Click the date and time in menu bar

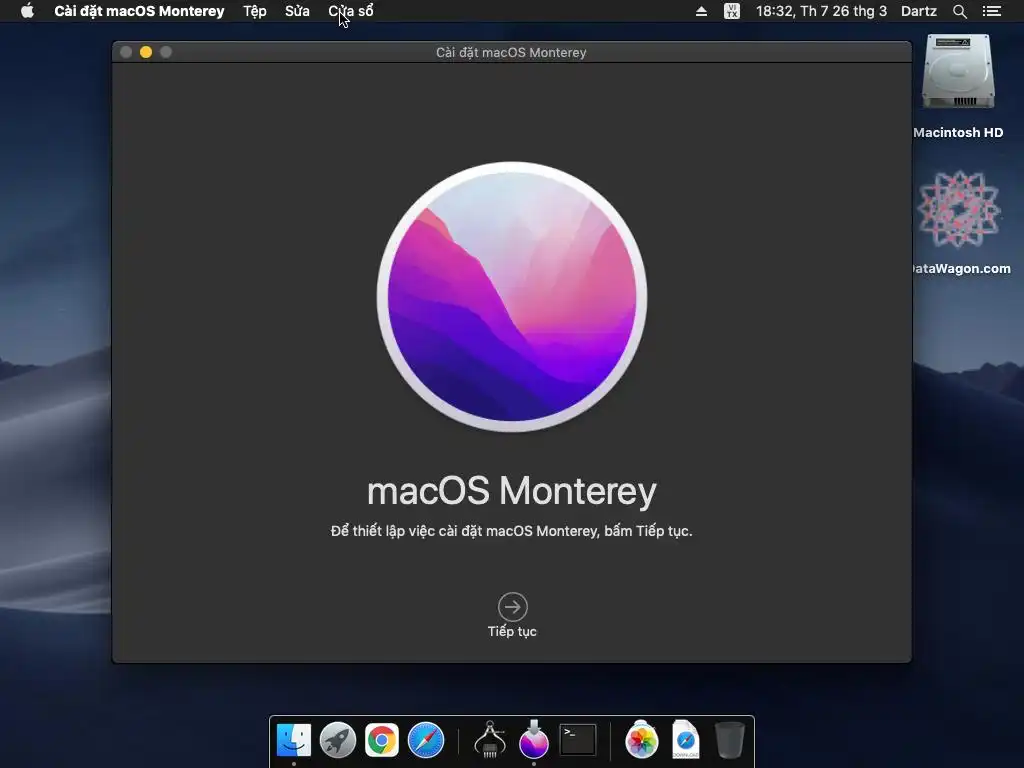[822, 11]
